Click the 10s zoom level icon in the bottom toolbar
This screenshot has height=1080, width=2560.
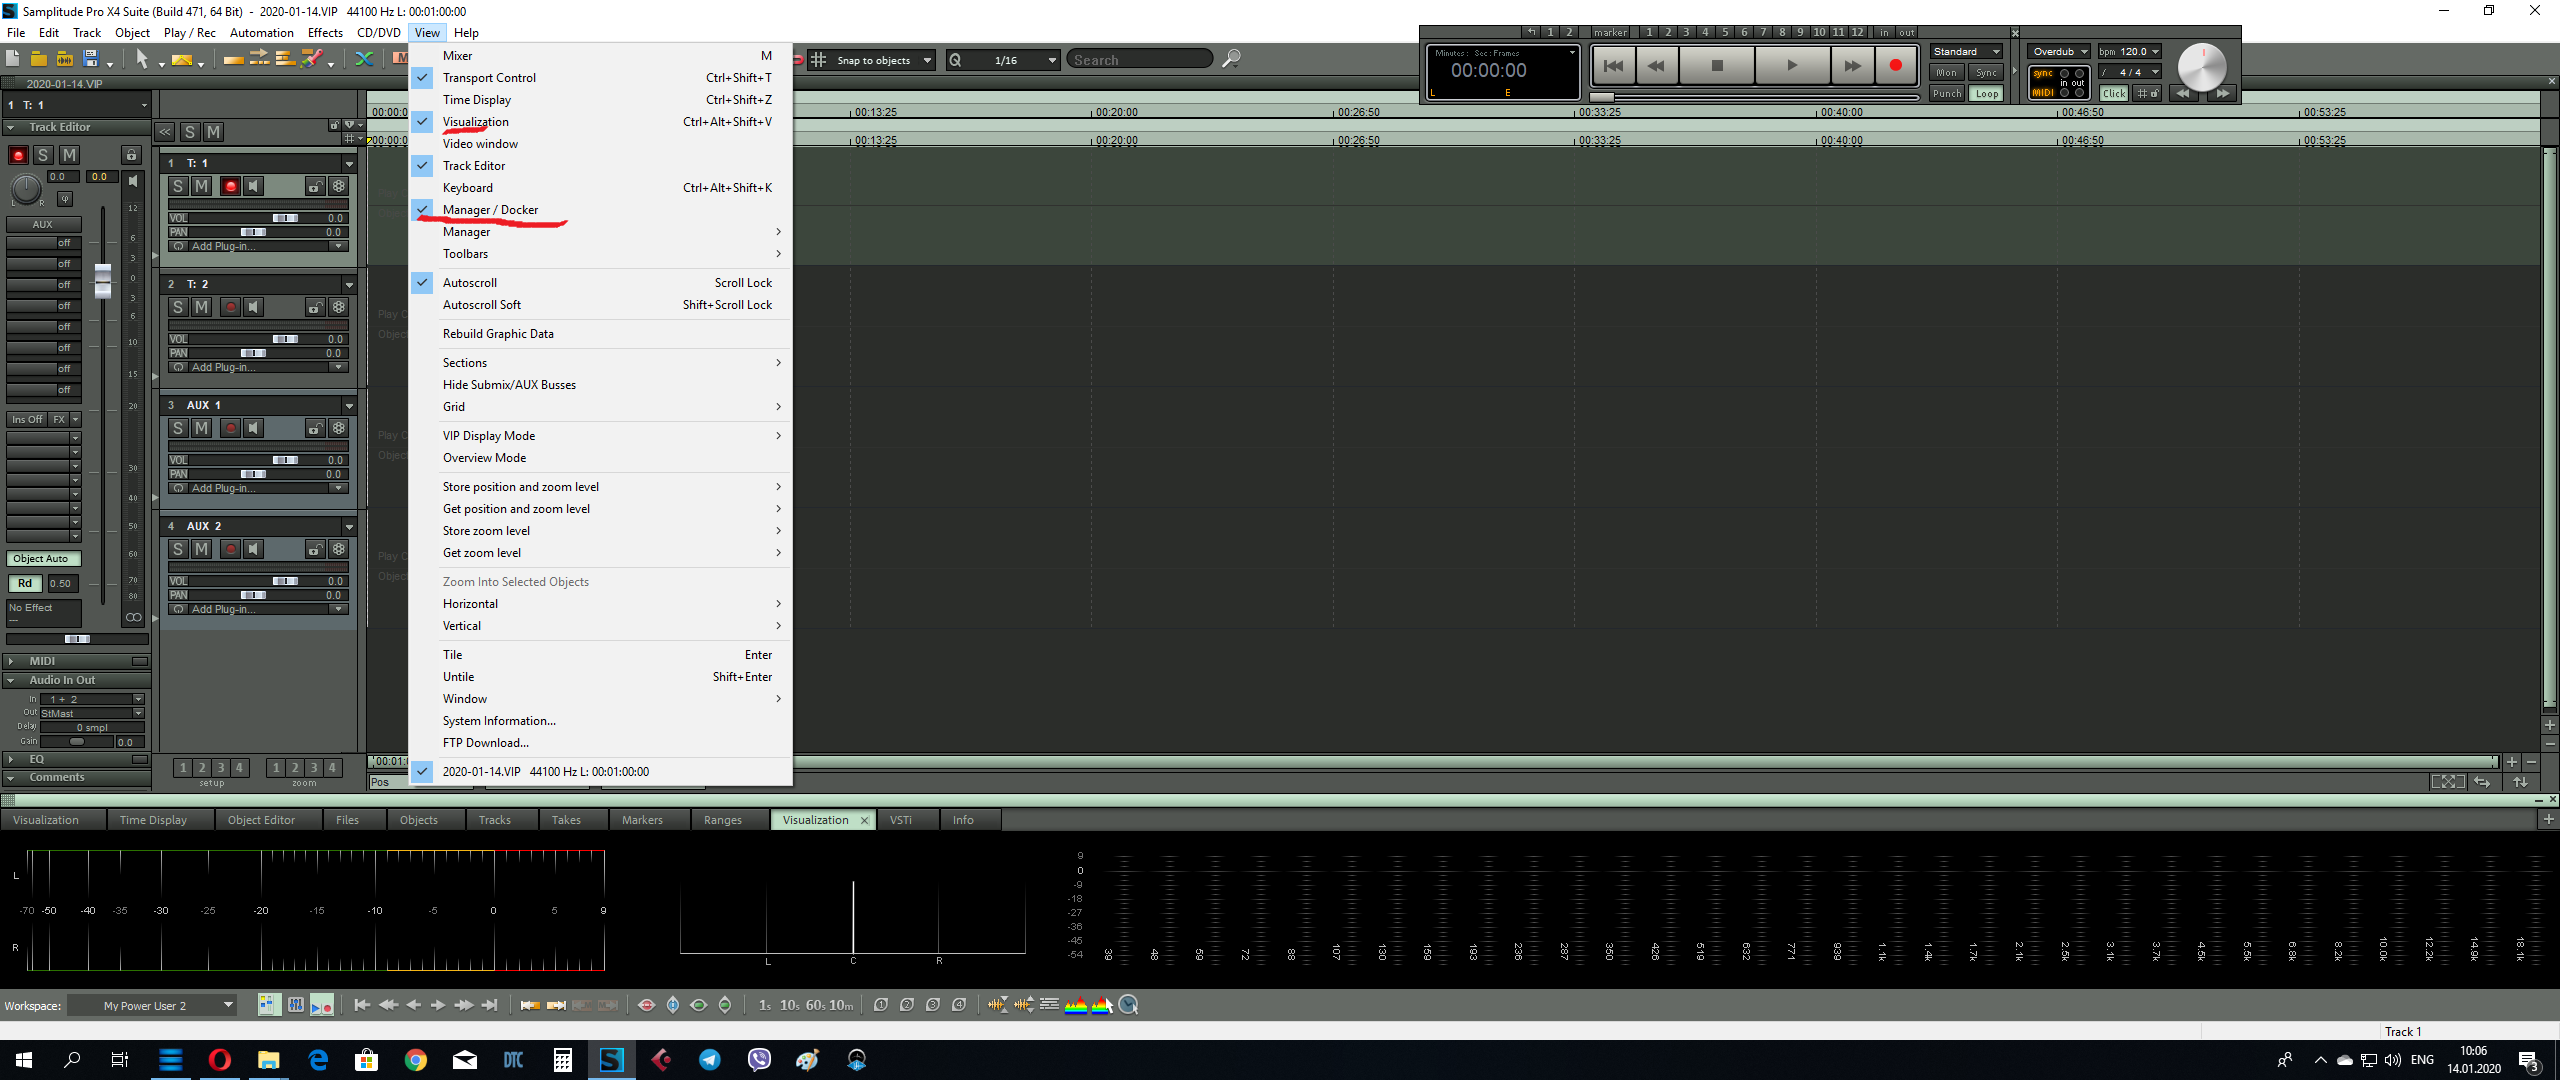[789, 1005]
